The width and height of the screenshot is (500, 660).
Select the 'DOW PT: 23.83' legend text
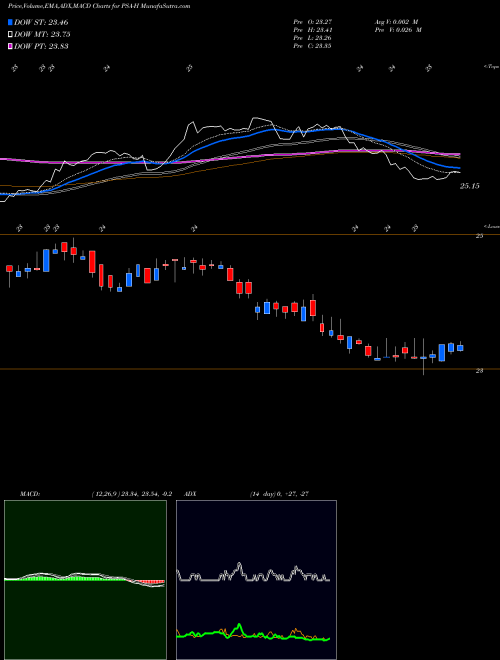click(x=41, y=46)
